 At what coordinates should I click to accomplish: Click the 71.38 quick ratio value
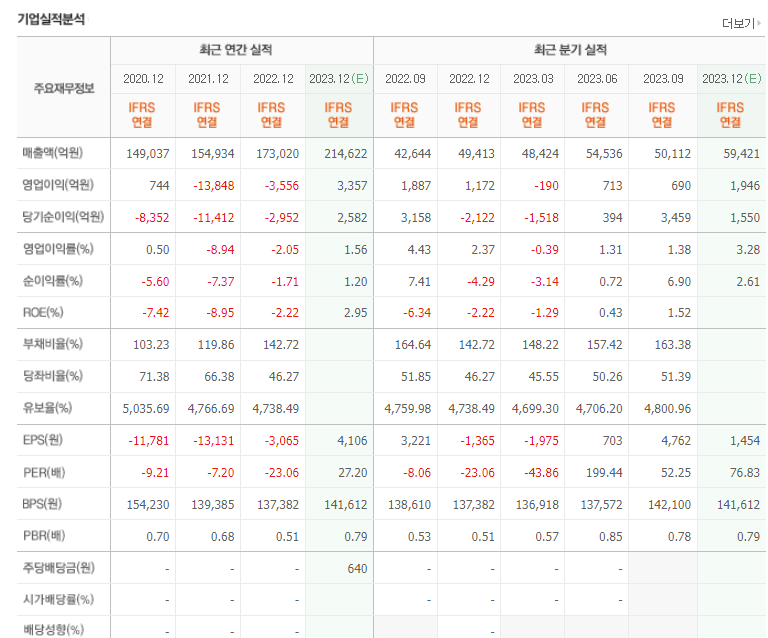(154, 377)
